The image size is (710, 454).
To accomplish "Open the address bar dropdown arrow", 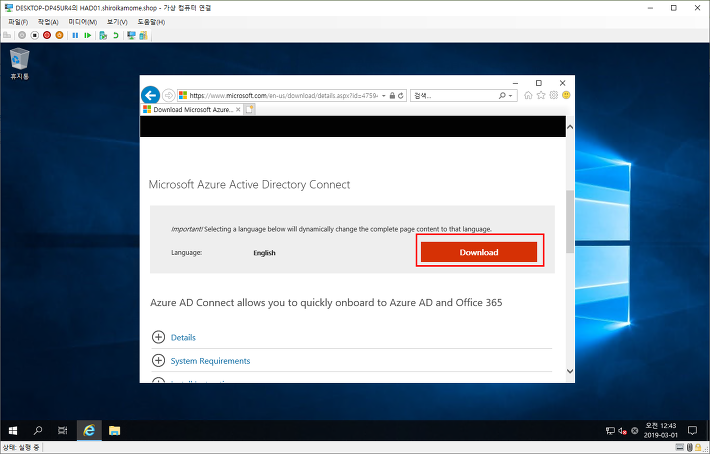I will pyautogui.click(x=384, y=96).
